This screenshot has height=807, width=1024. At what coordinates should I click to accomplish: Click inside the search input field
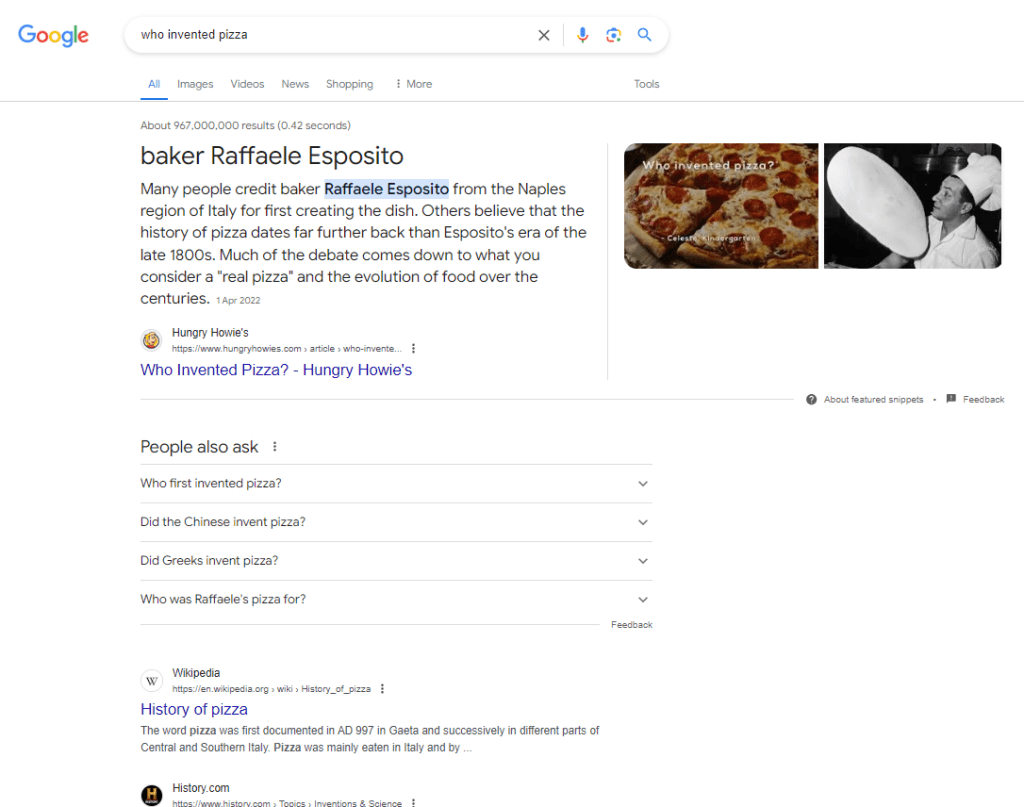tap(330, 35)
